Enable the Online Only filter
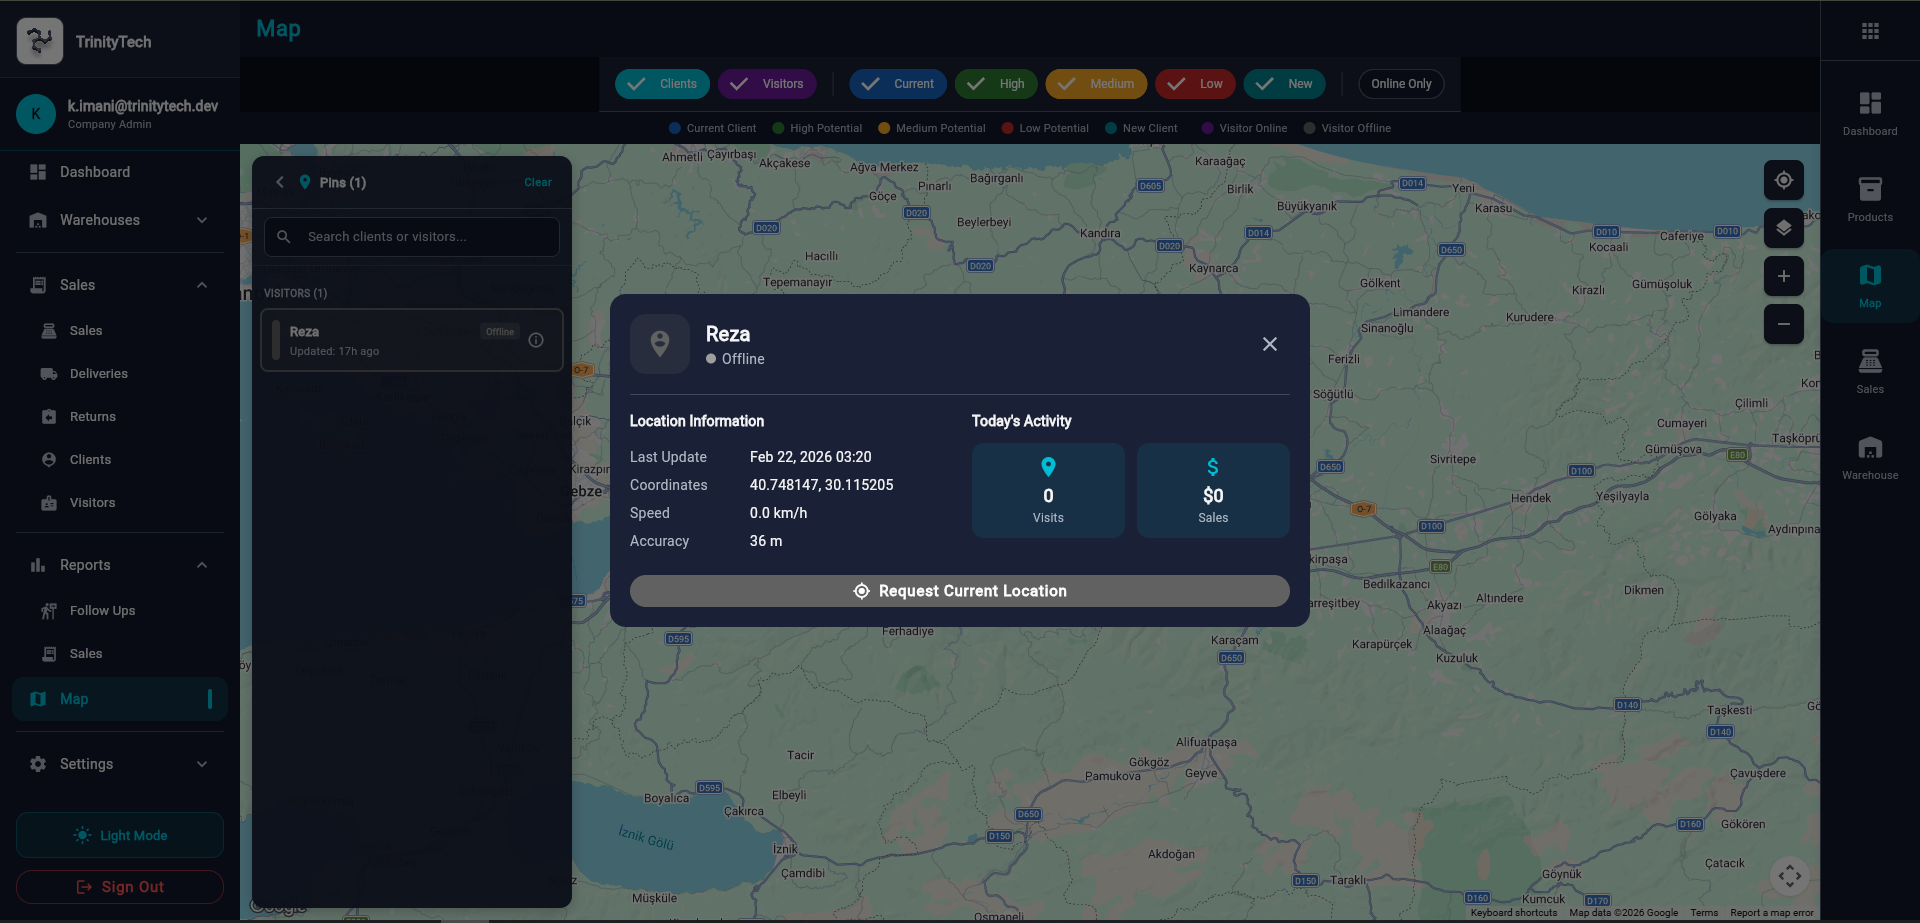This screenshot has width=1920, height=923. (1400, 84)
